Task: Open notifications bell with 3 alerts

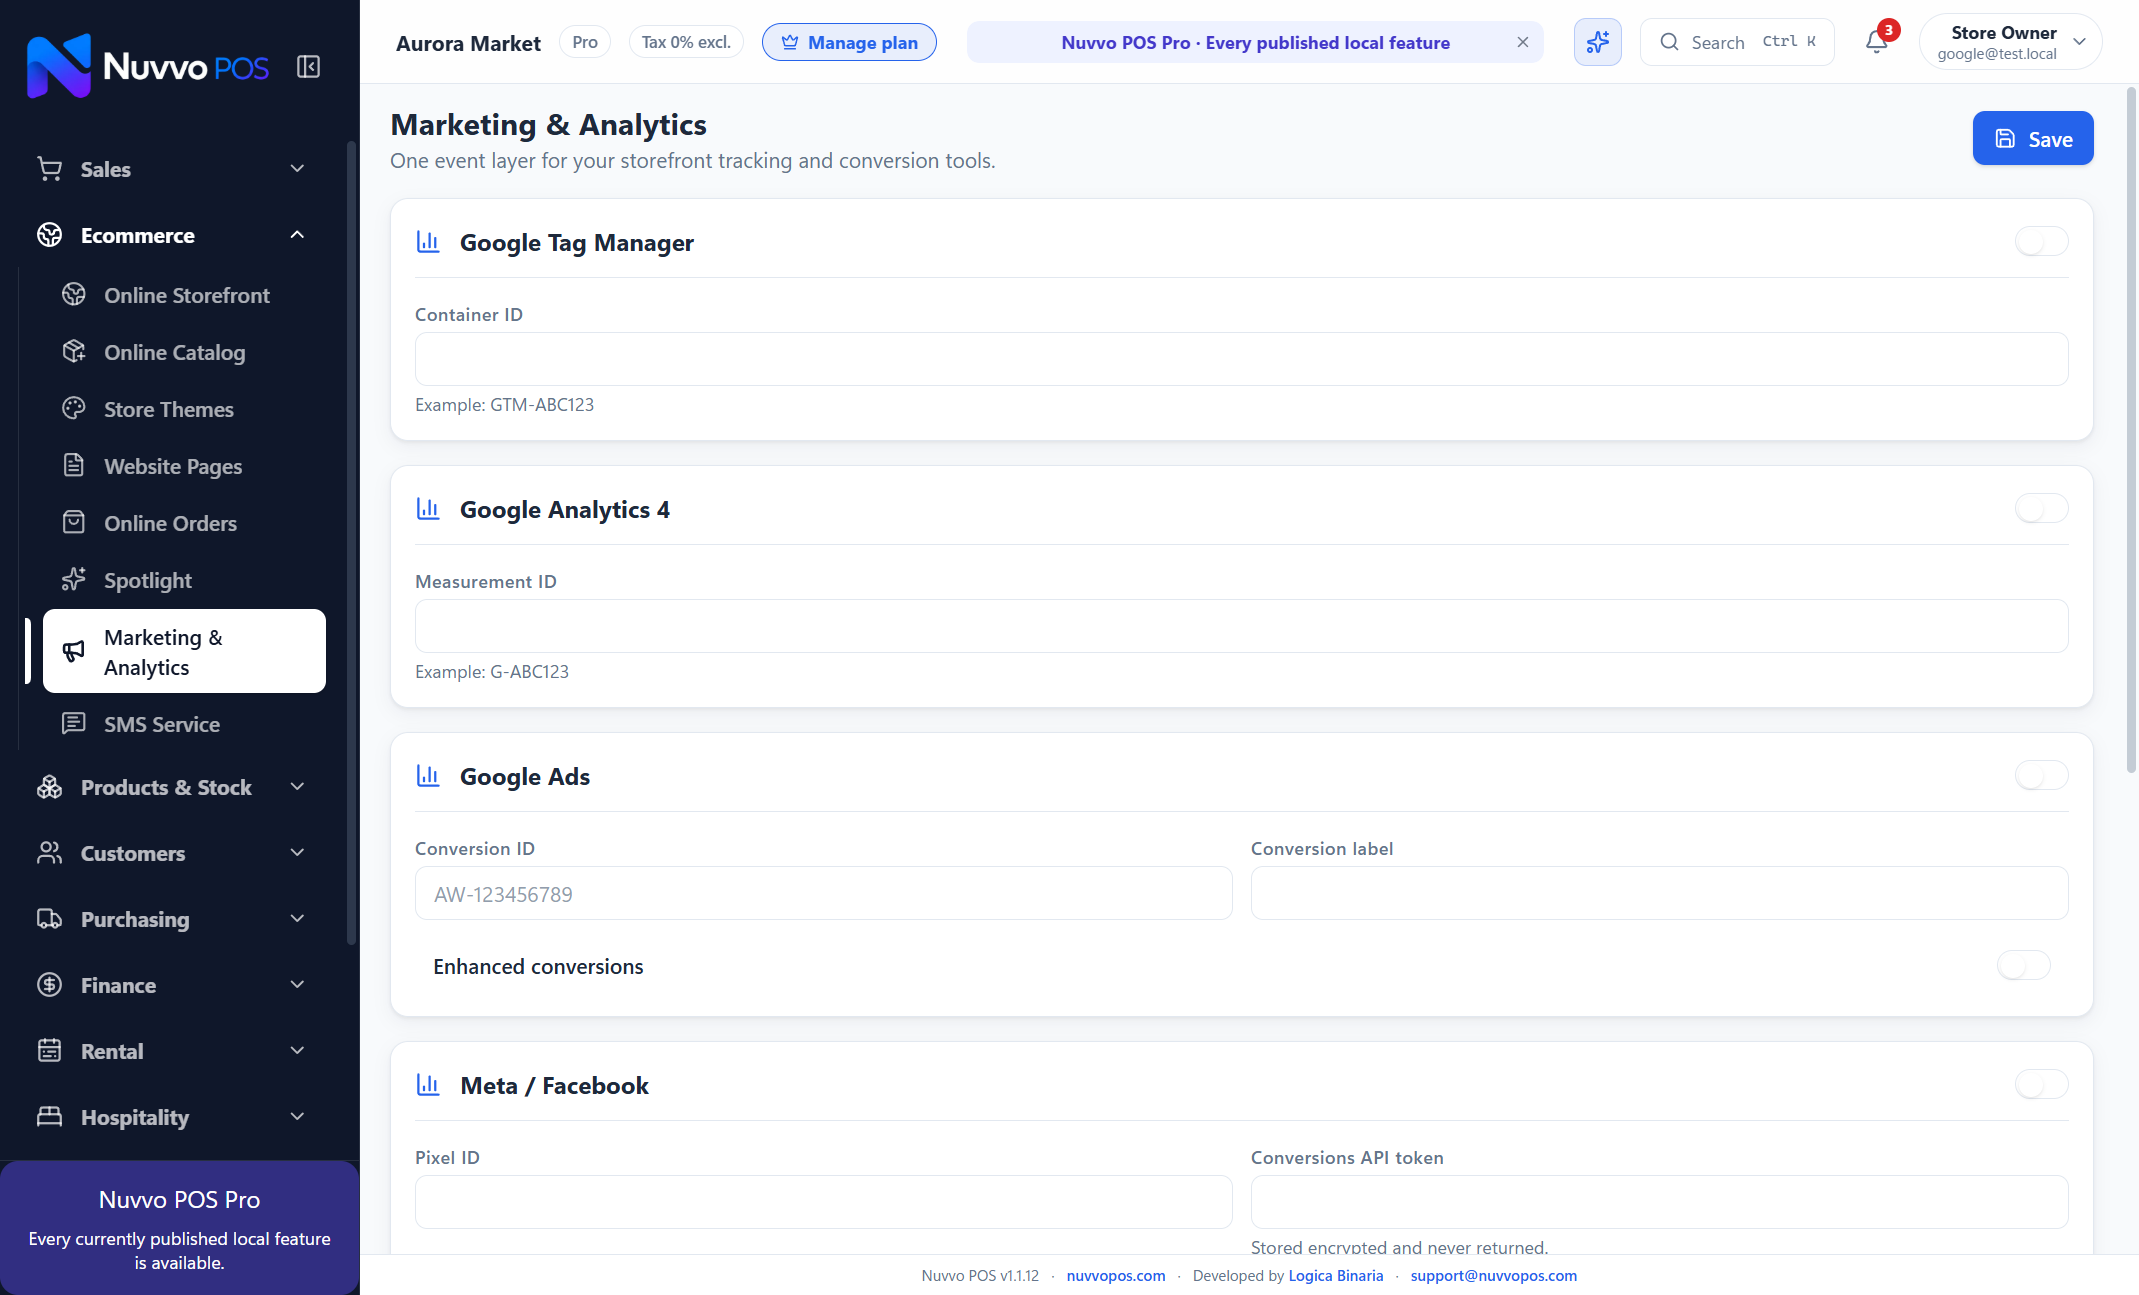Action: point(1878,42)
